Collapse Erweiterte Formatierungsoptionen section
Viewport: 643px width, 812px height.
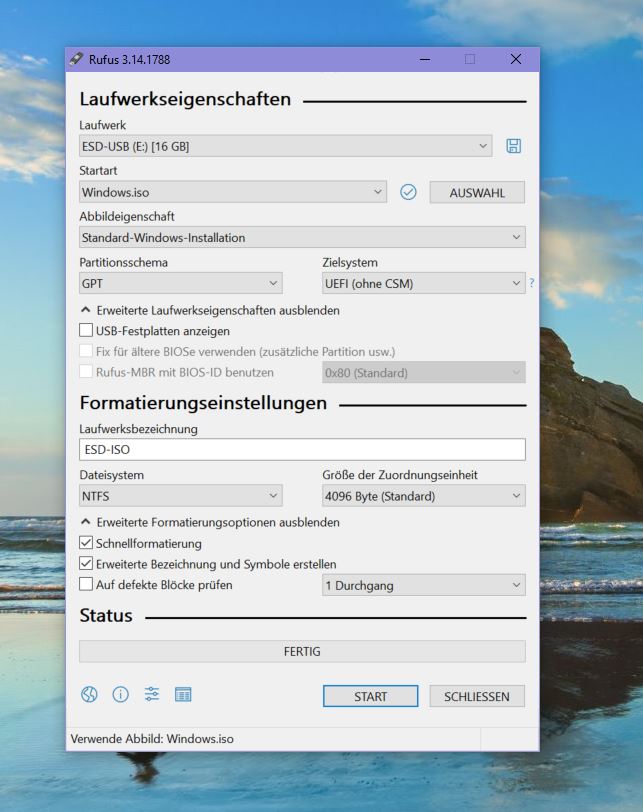pyautogui.click(x=211, y=522)
